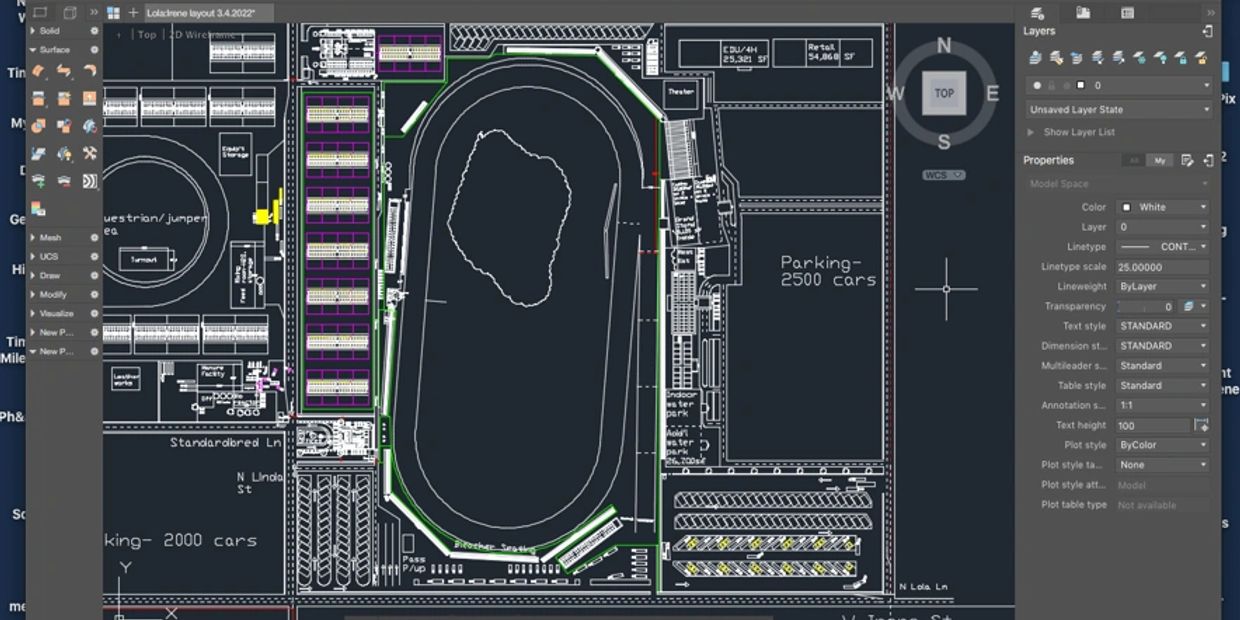Viewport: 1240px width, 620px height.
Task: Select the My properties filter button
Action: coord(1159,160)
